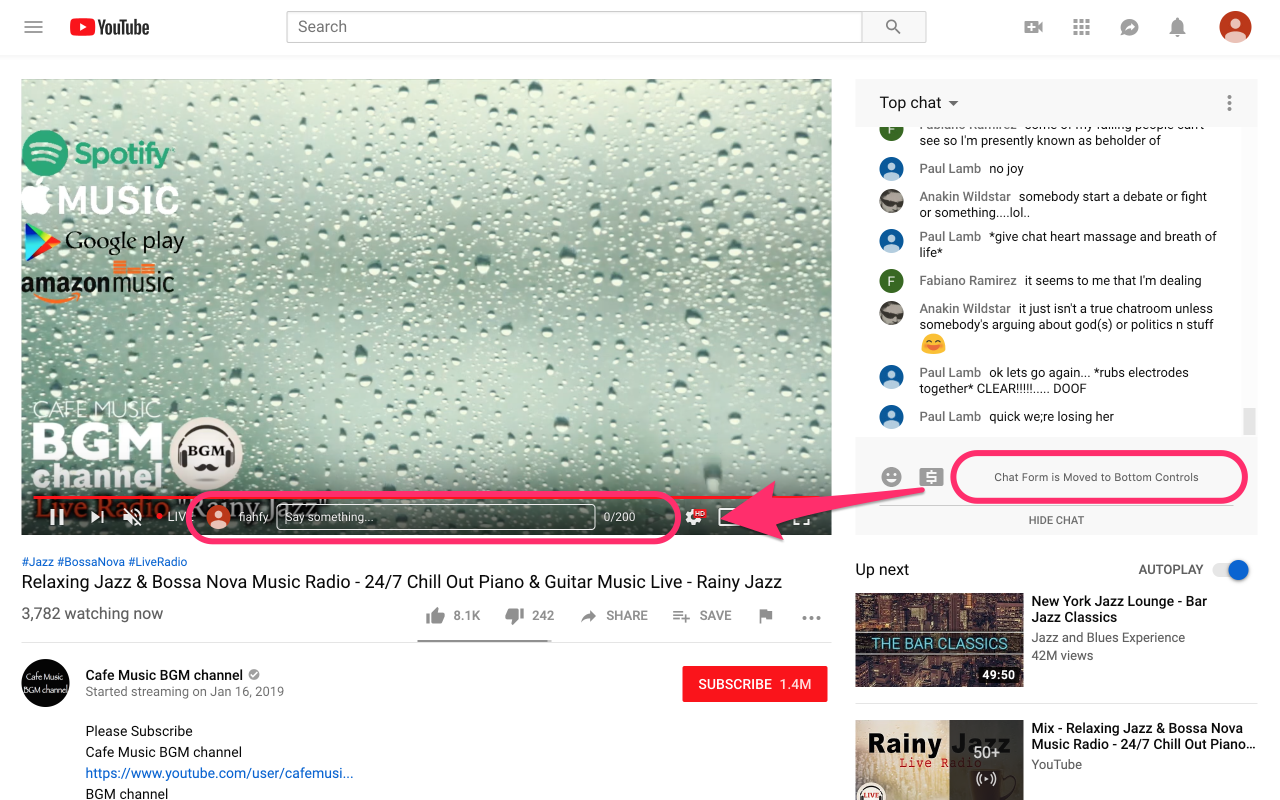Image resolution: width=1280 pixels, height=800 pixels.
Task: Click HIDE CHAT
Action: [x=1056, y=520]
